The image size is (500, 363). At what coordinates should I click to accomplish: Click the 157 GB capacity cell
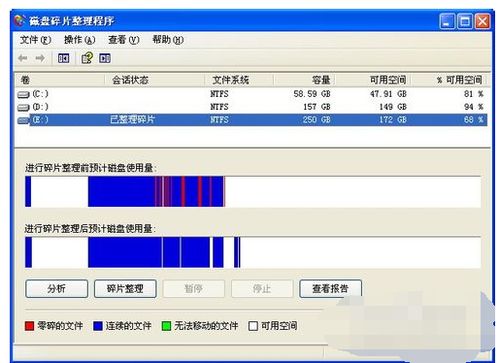pyautogui.click(x=317, y=107)
